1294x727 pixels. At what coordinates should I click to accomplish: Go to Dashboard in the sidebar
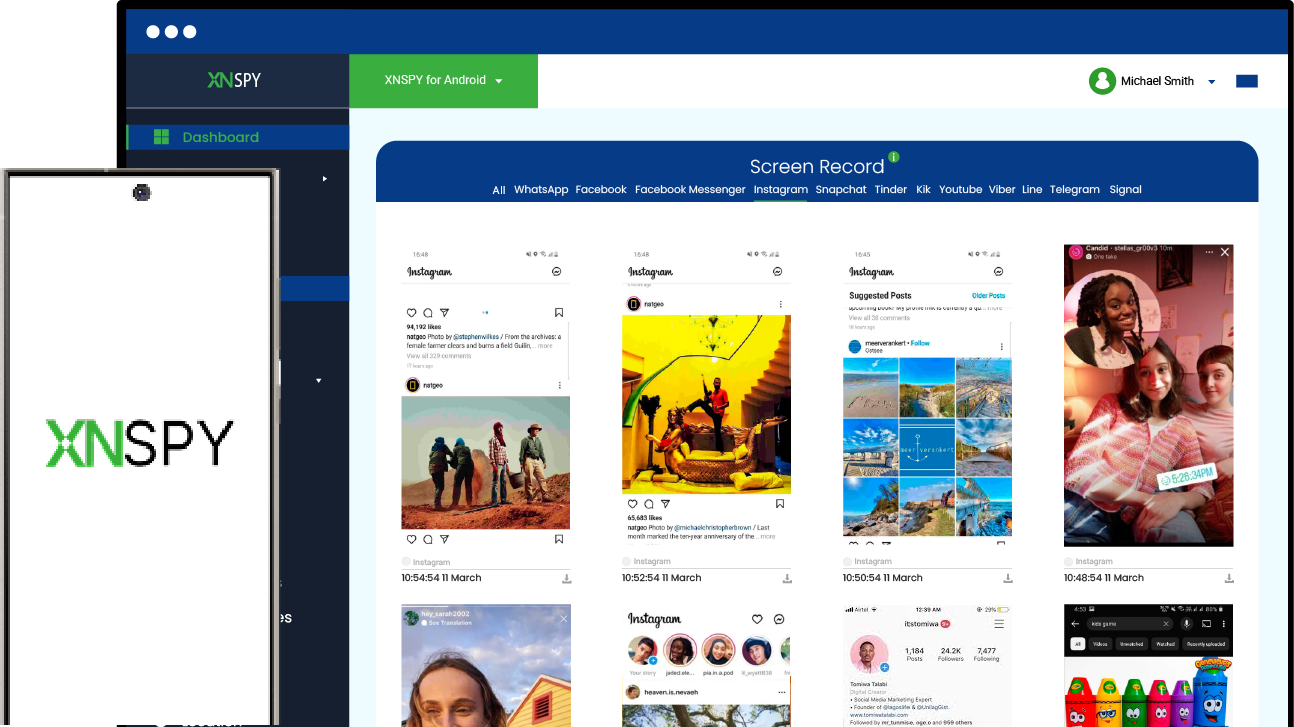pos(220,137)
